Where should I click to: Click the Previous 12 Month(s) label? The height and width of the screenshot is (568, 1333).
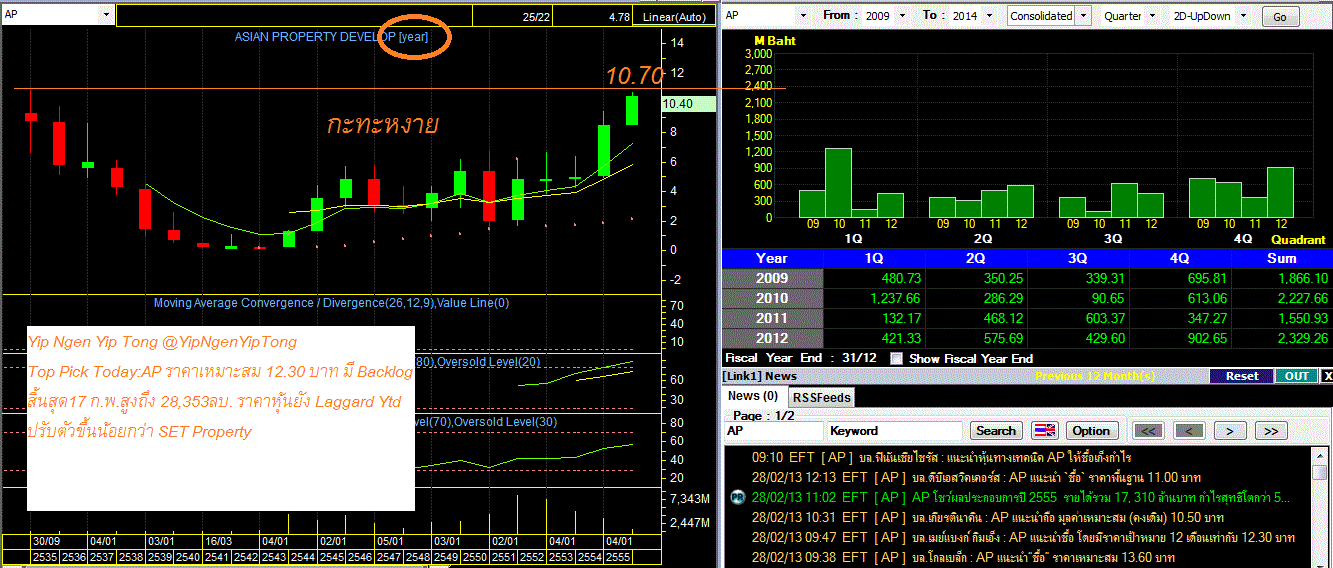click(1094, 376)
